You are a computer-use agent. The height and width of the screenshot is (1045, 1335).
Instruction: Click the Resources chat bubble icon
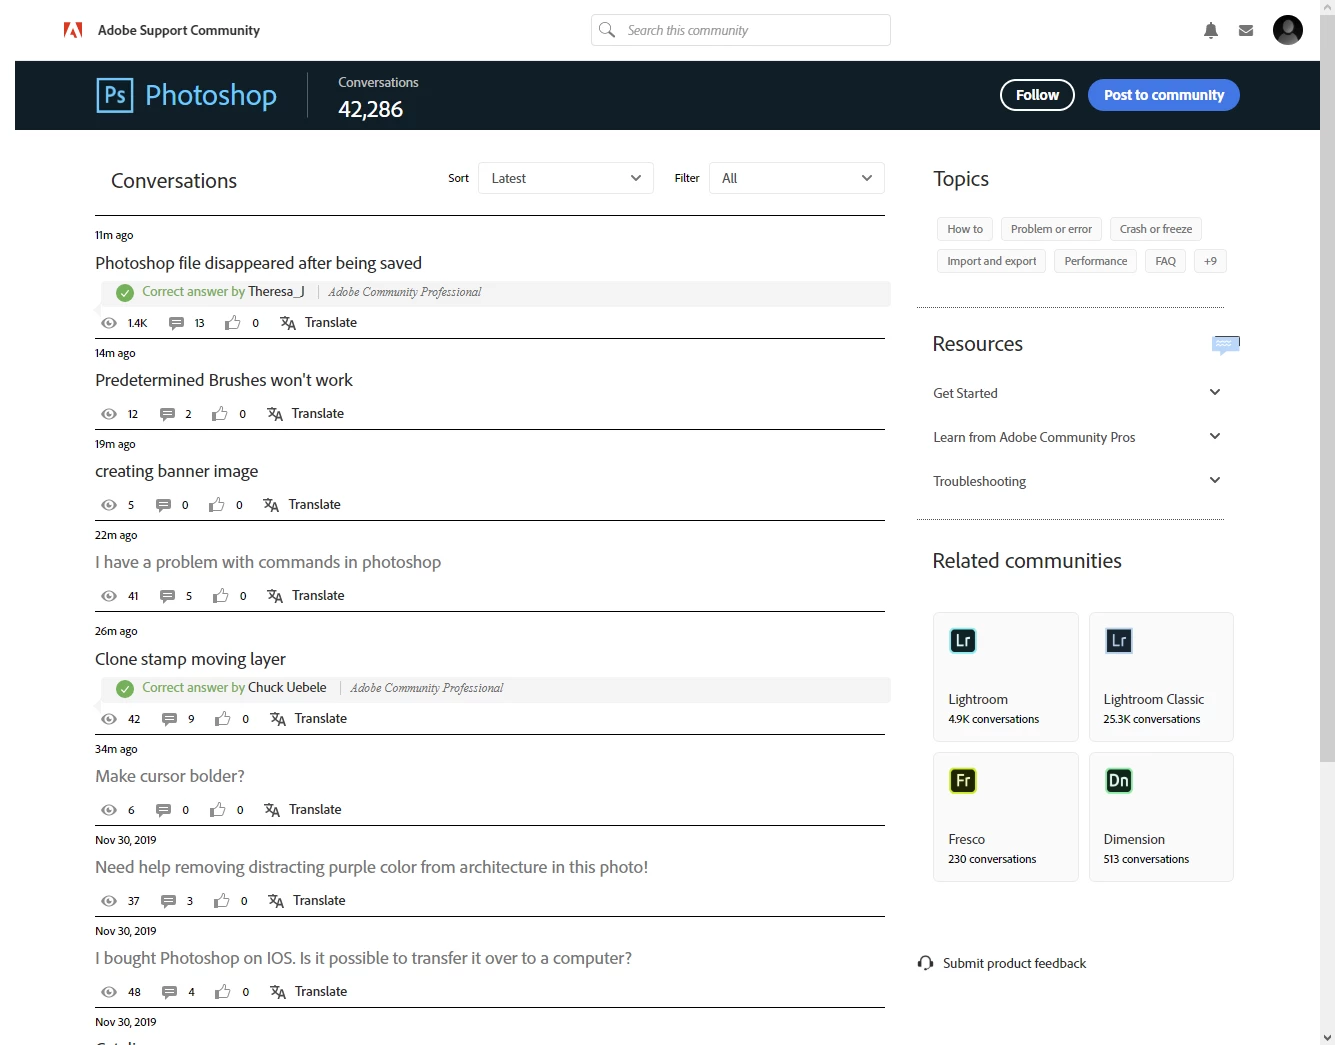point(1226,344)
